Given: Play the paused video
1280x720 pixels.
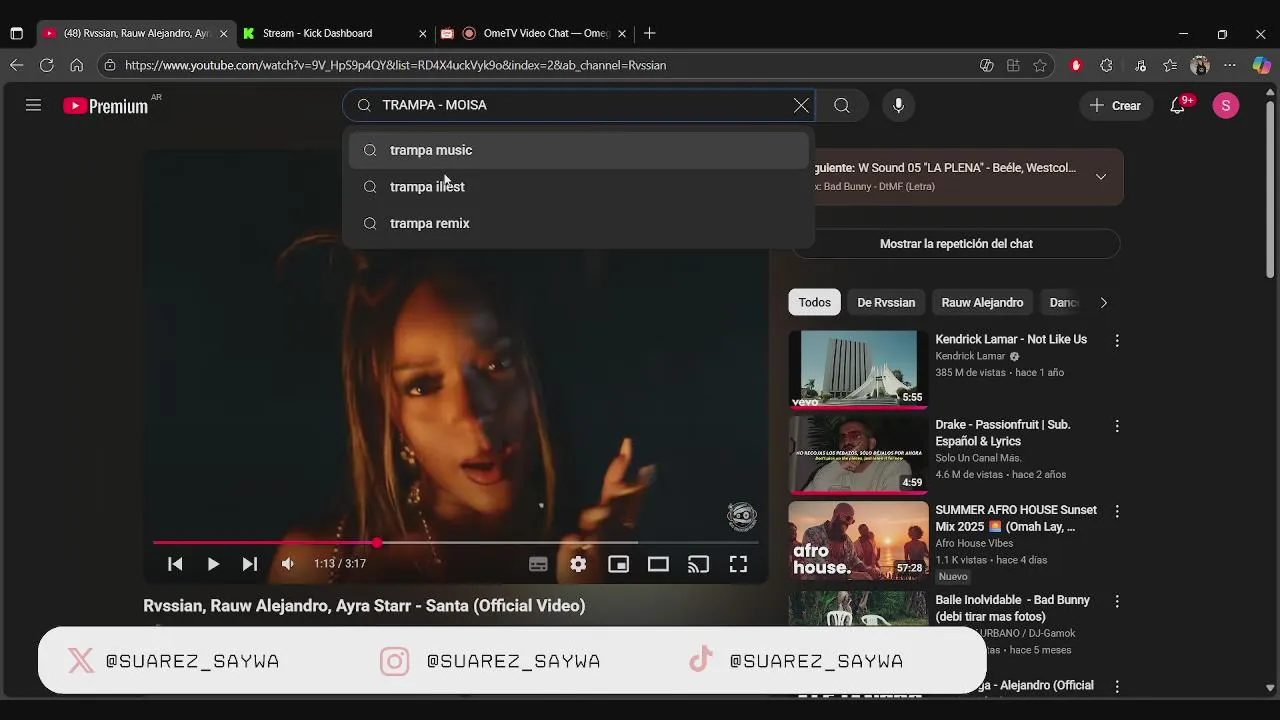Looking at the screenshot, I should pos(213,564).
